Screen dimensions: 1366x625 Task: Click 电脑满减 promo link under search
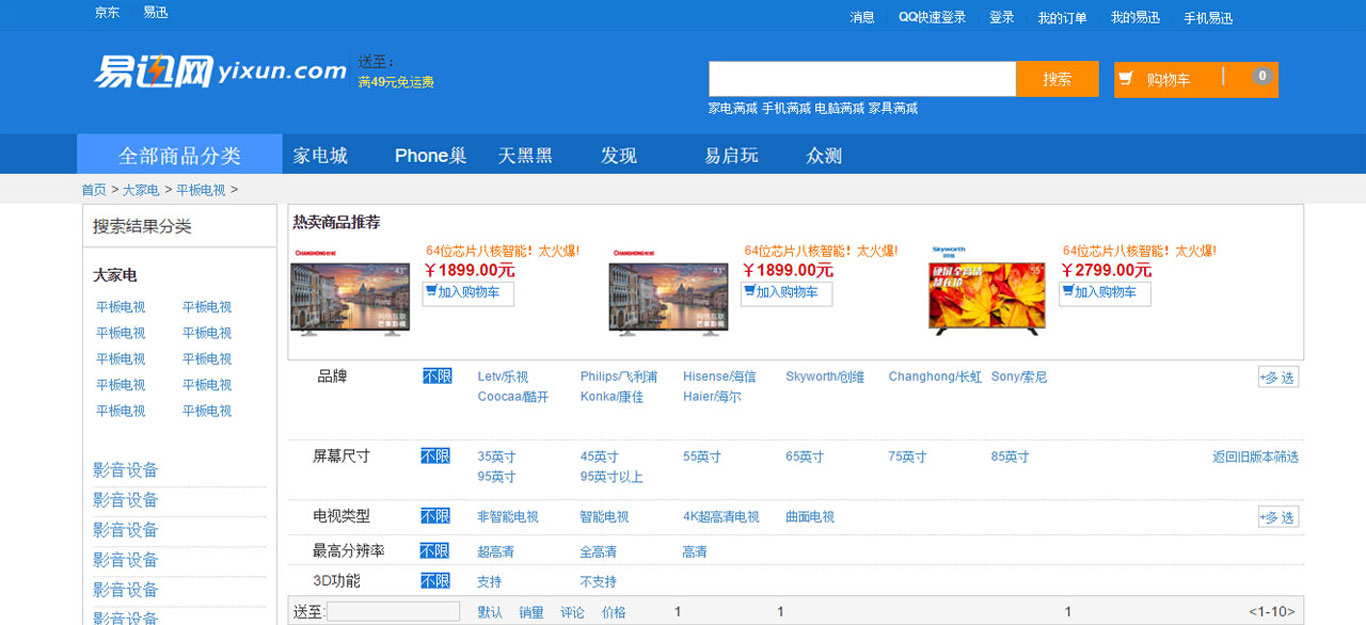click(840, 108)
